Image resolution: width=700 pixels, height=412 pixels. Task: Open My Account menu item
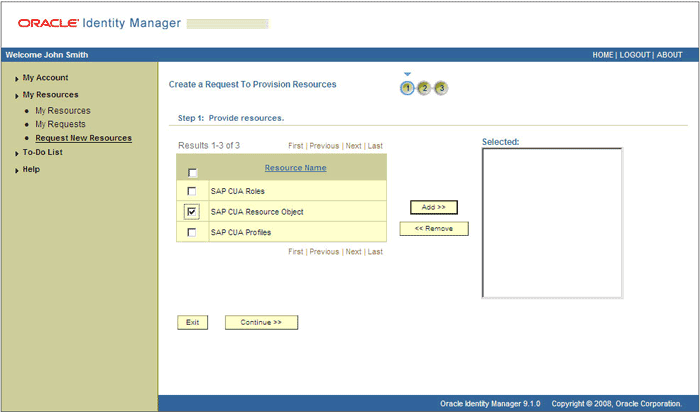click(46, 78)
